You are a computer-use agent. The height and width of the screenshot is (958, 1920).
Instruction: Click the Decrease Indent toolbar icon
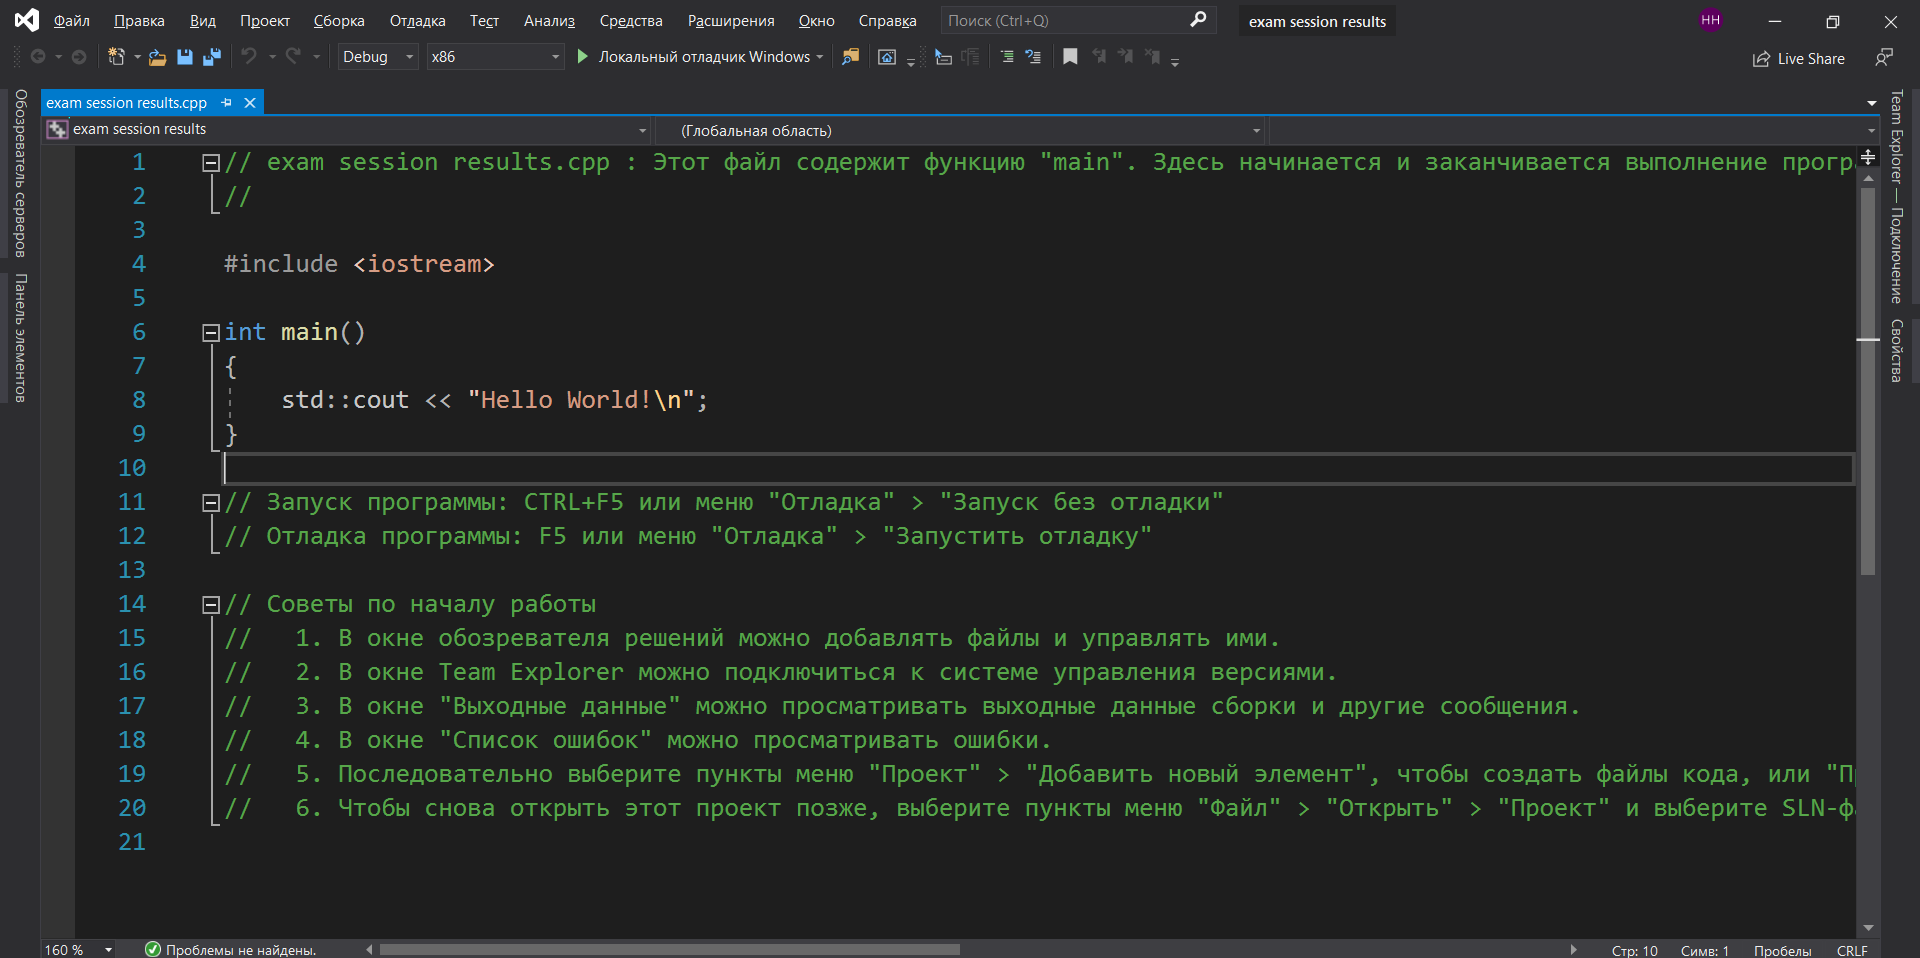click(x=1007, y=57)
